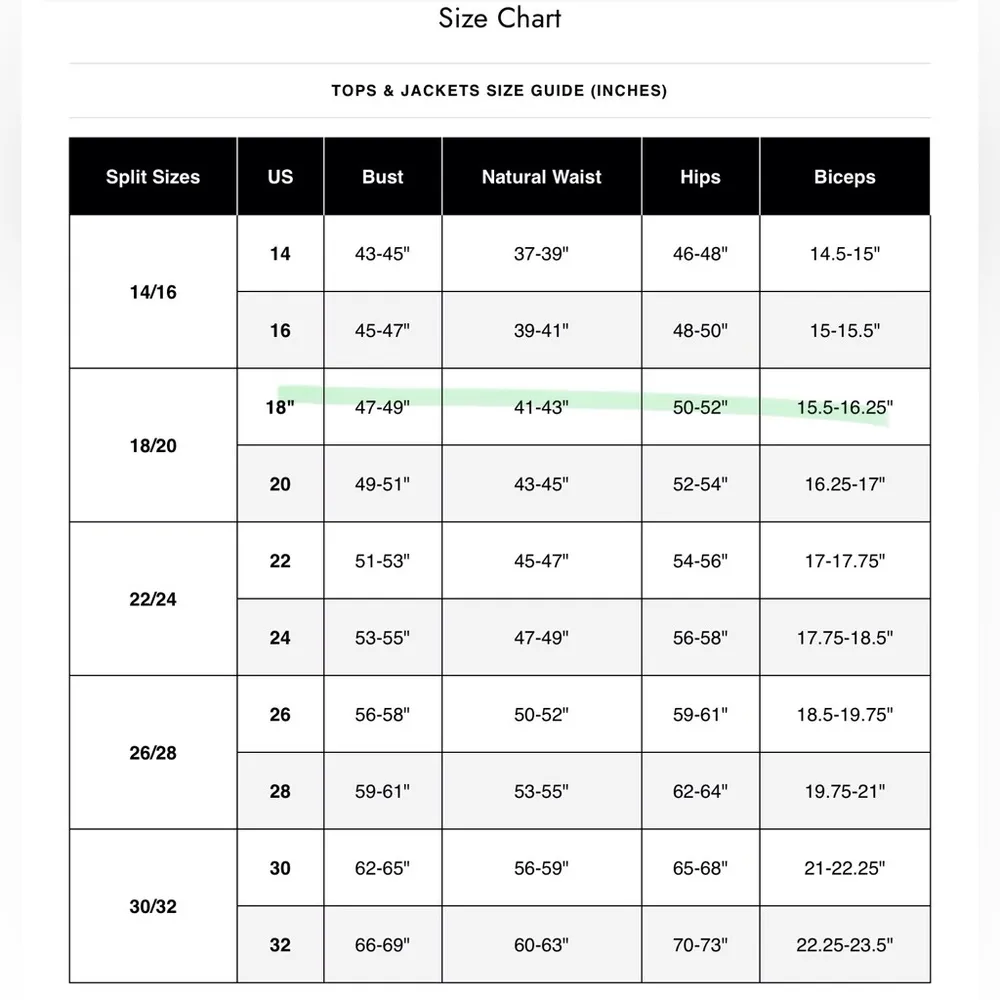Image resolution: width=1000 pixels, height=1000 pixels.
Task: Select the biceps value for US 28
Action: tap(844, 792)
